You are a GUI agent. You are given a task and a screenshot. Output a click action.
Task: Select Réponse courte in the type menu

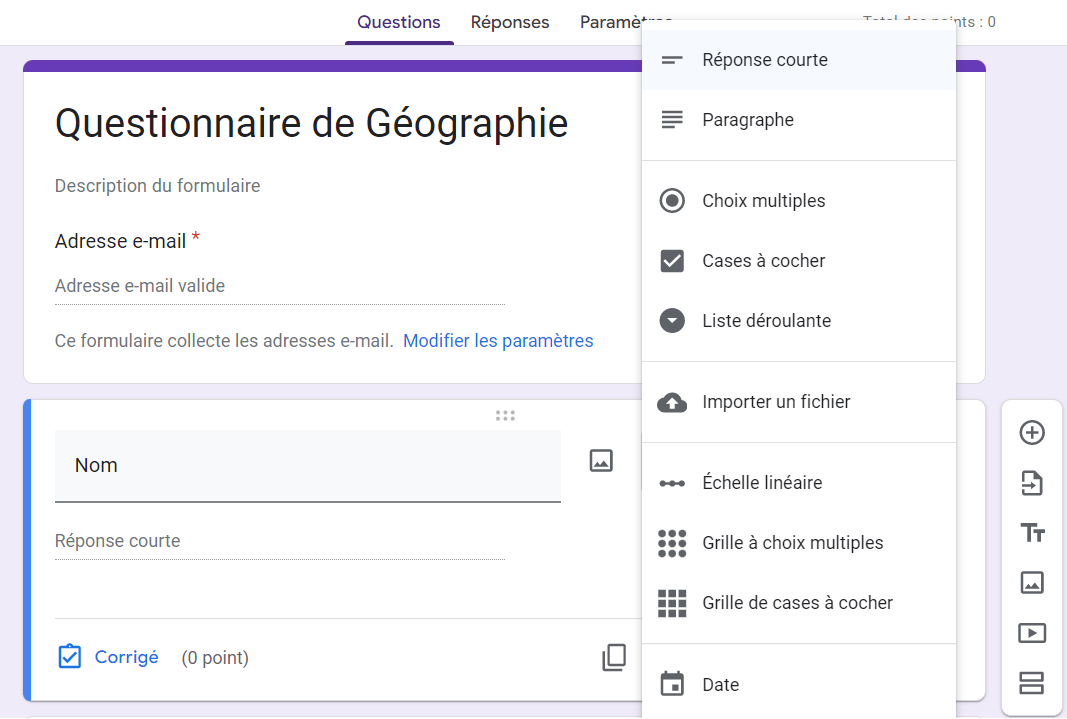tap(765, 60)
